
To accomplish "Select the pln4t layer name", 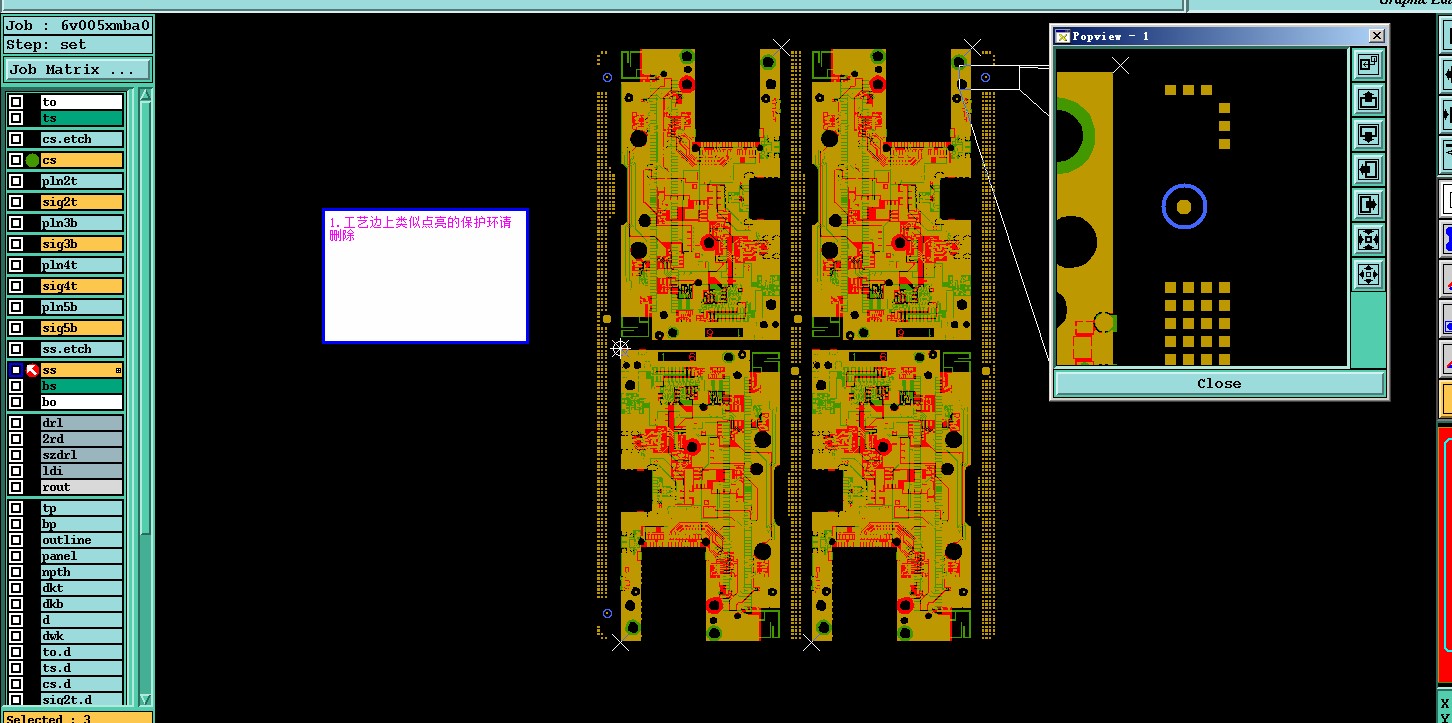I will [81, 265].
